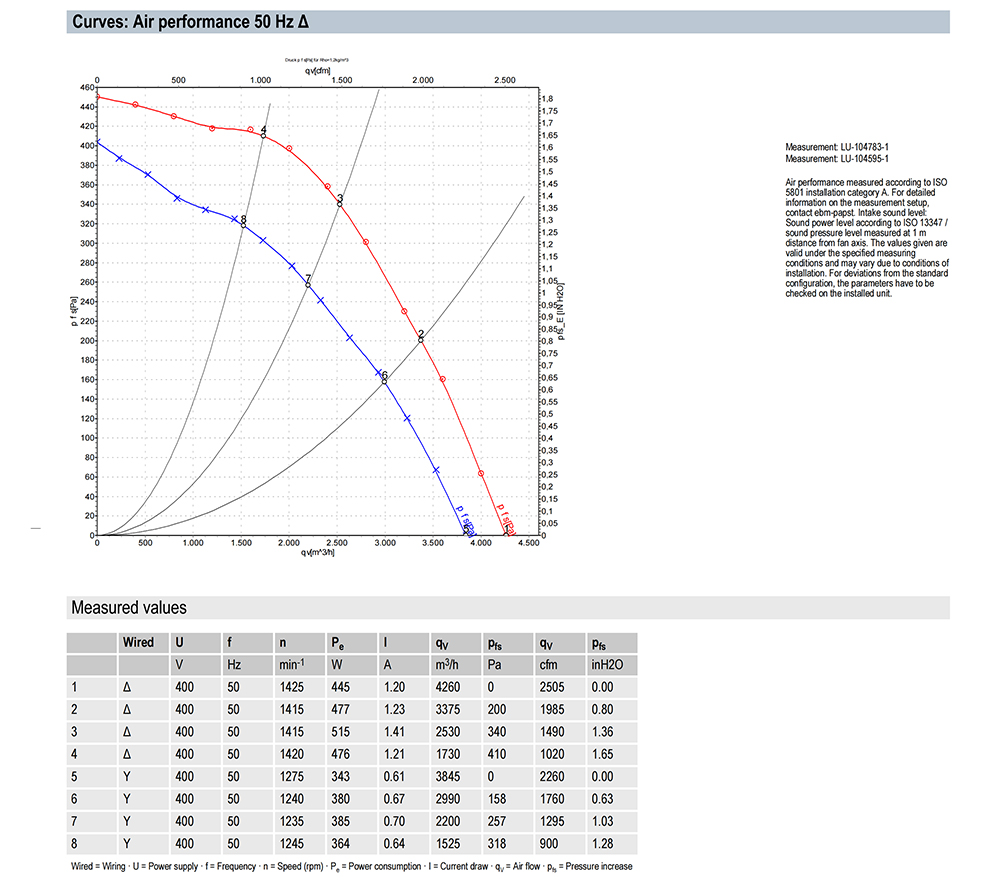Select the 'Curves: Air performance 50 Hz' heading
The image size is (1000, 891).
[190, 22]
